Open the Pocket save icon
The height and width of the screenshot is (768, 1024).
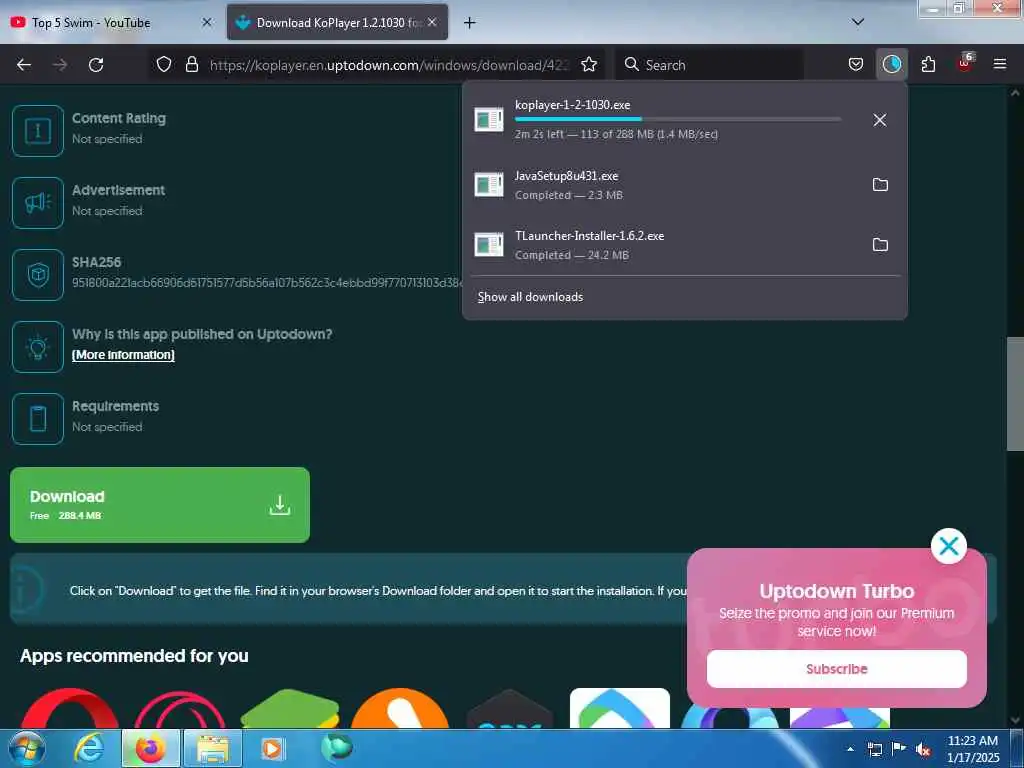point(856,64)
